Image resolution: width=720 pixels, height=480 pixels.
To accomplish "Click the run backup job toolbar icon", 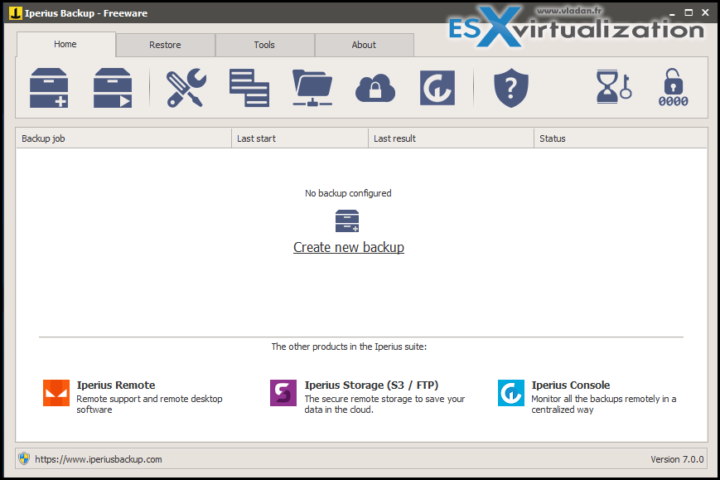I will 112,88.
